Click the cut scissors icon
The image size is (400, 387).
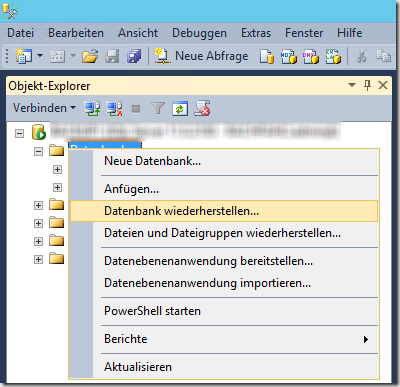point(362,56)
